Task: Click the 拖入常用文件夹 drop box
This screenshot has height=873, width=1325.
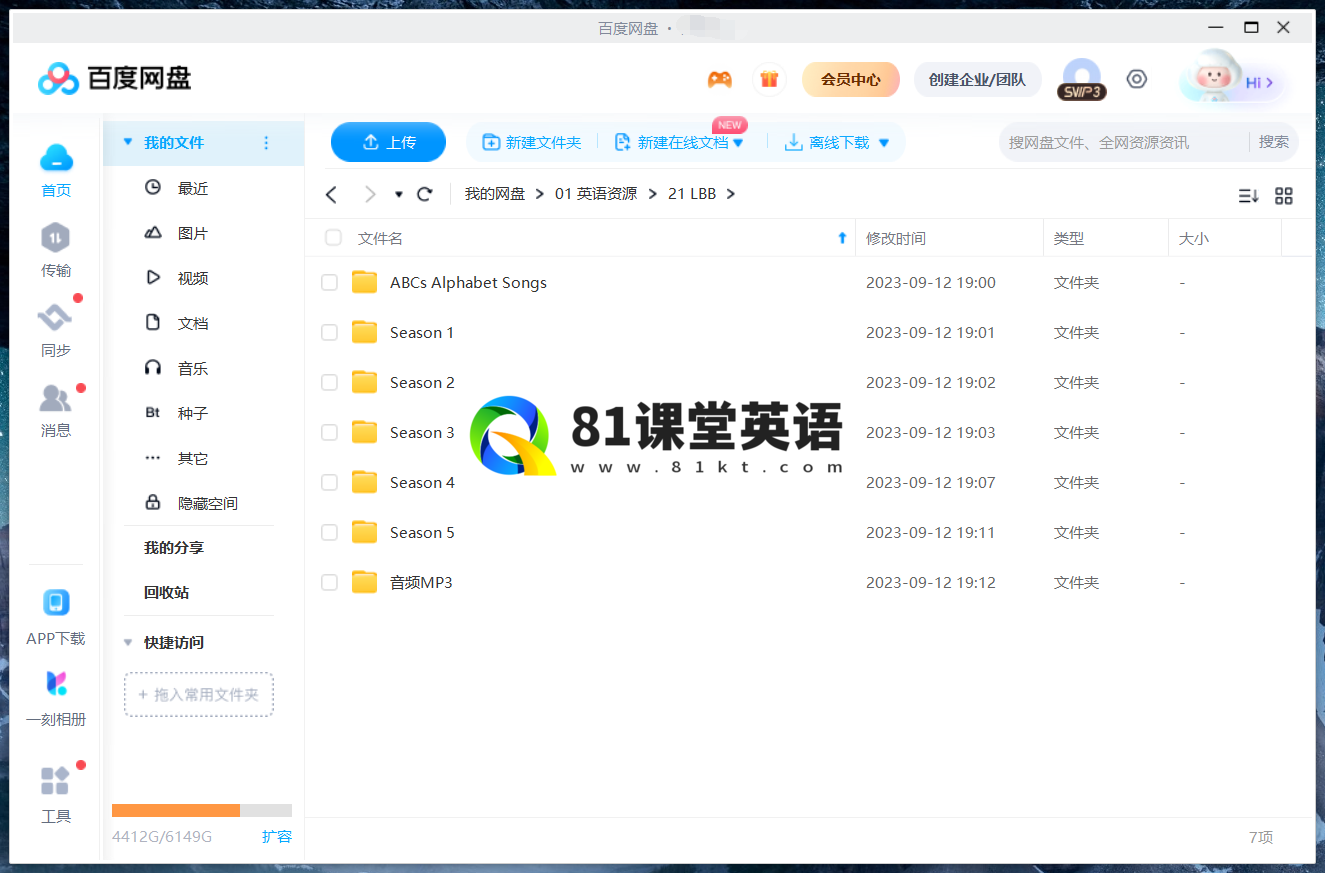Action: pyautogui.click(x=199, y=694)
